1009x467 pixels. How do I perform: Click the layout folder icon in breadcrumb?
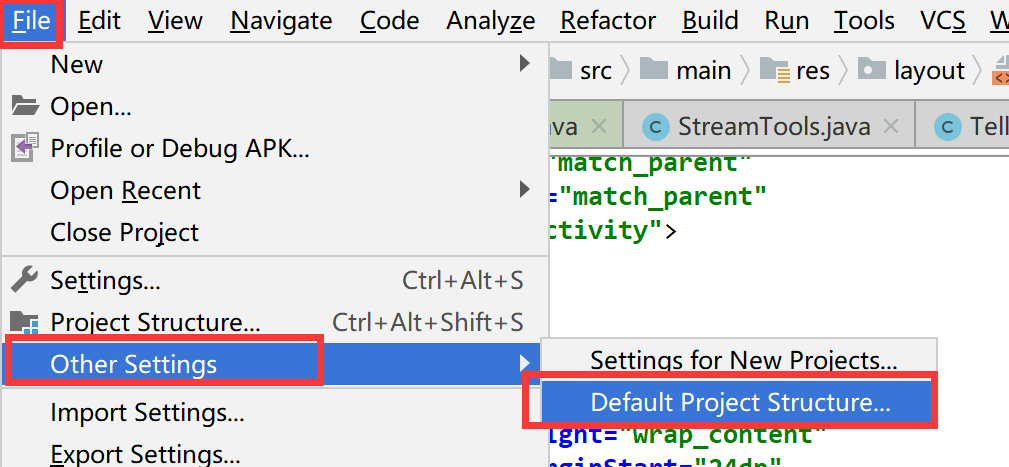[873, 70]
